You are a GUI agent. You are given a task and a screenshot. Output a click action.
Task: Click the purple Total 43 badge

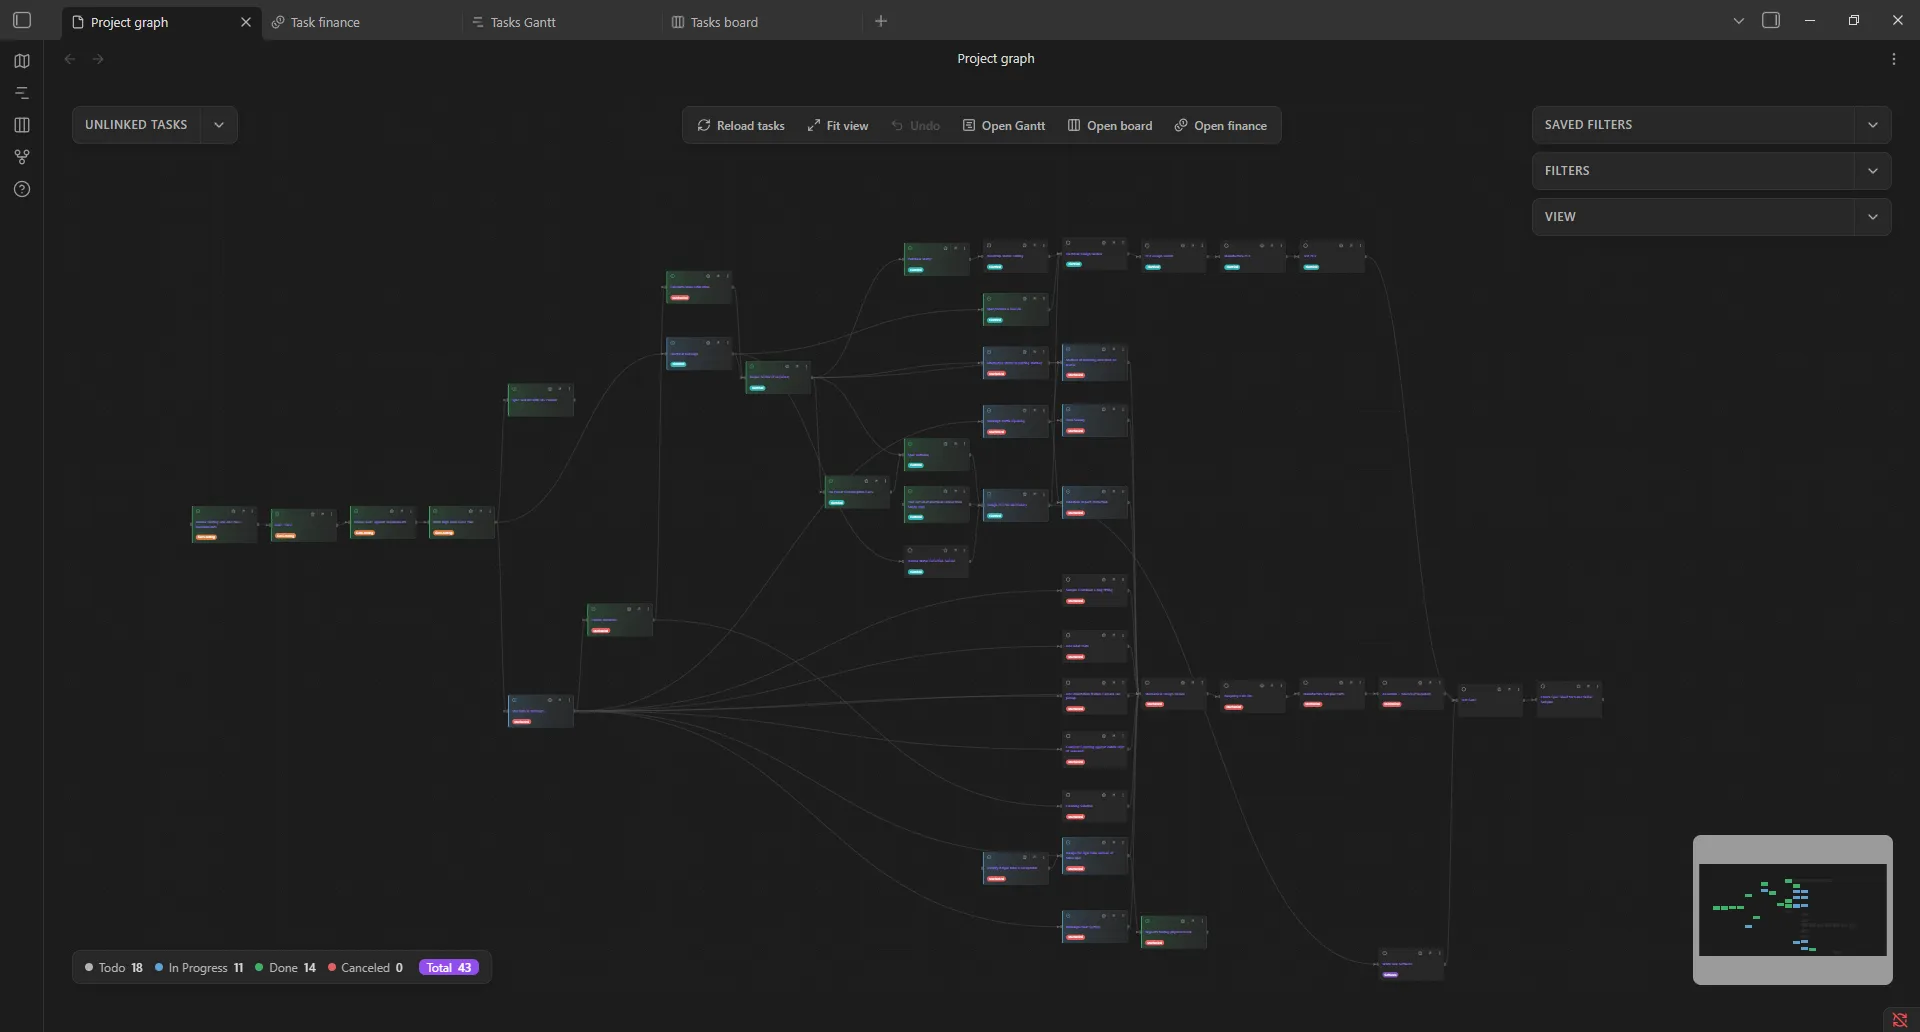click(449, 968)
